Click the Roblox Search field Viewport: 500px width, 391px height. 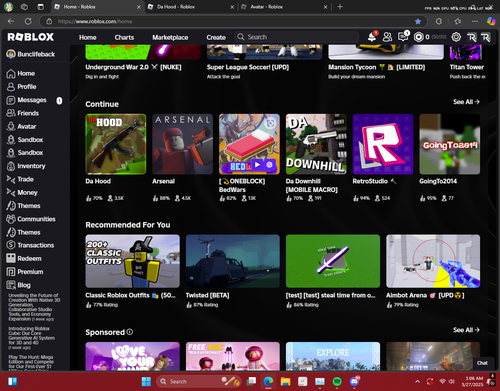coord(297,37)
